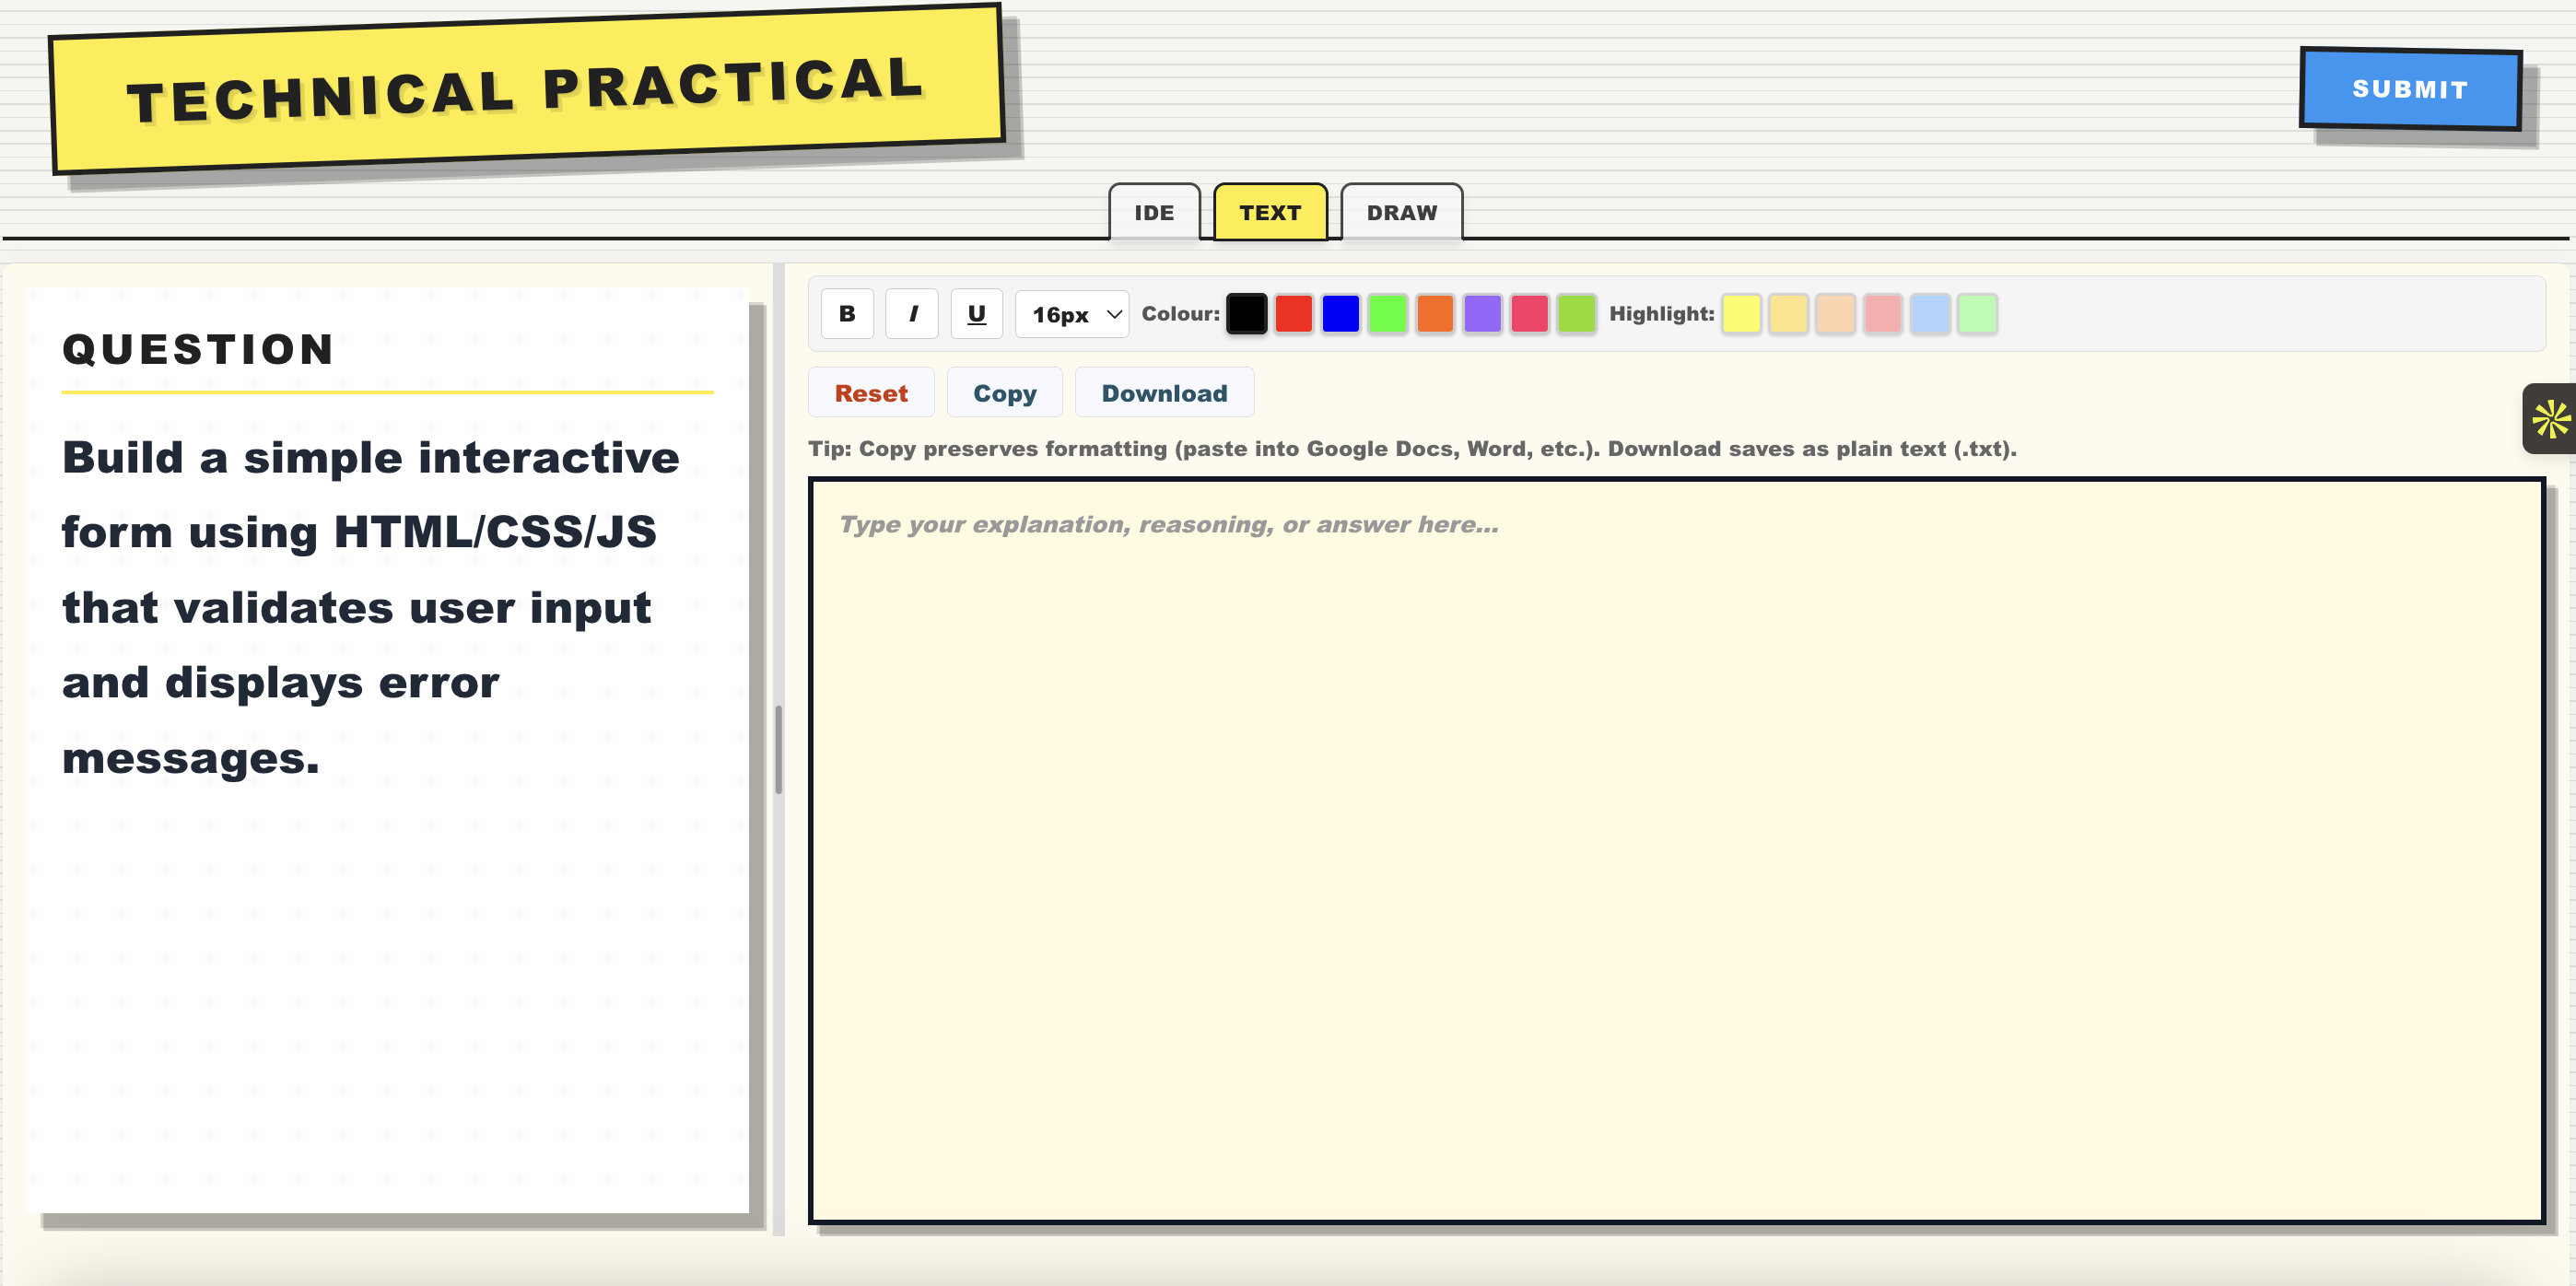
Task: Toggle italic formatting button
Action: coord(911,314)
